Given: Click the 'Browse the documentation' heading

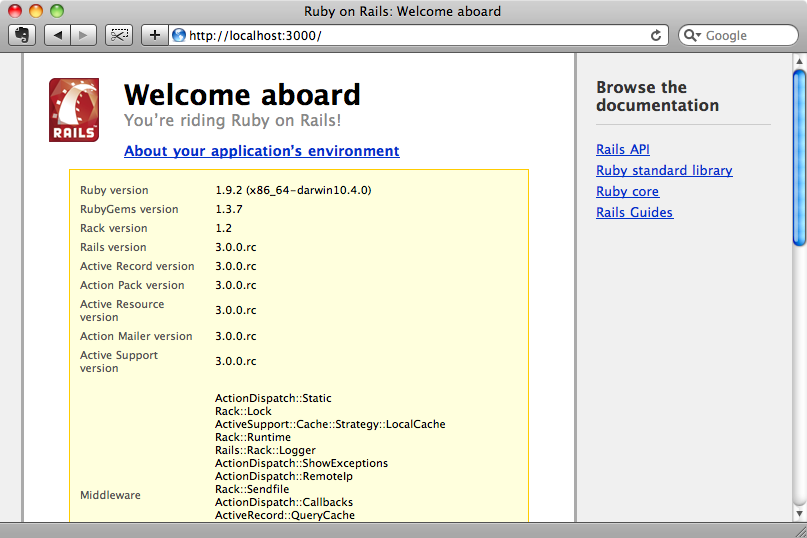Looking at the screenshot, I should (x=657, y=96).
